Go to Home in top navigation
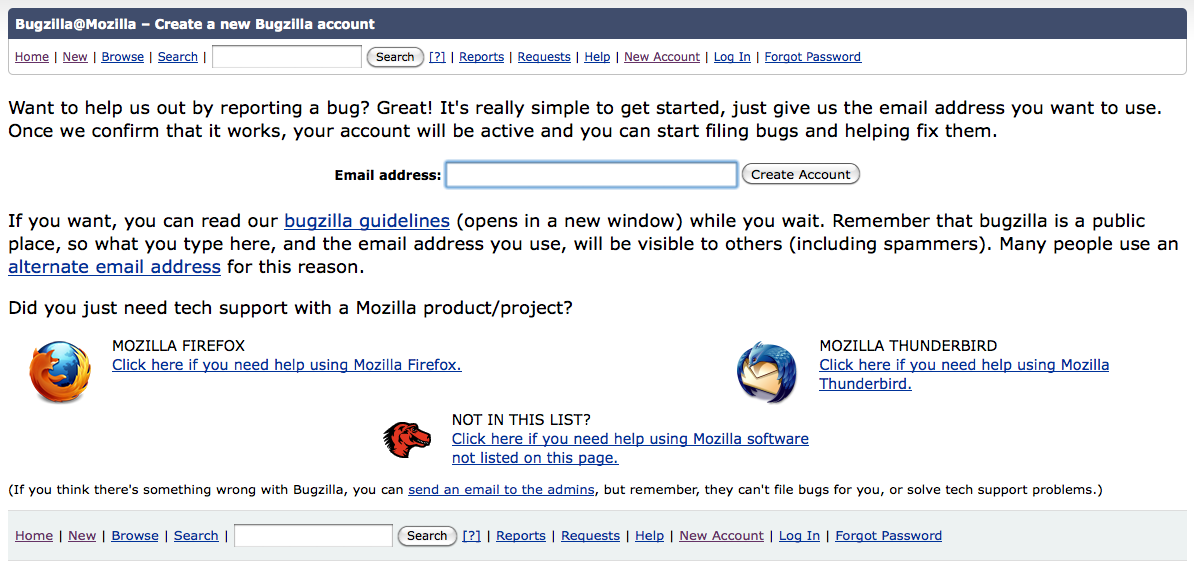 click(32, 57)
